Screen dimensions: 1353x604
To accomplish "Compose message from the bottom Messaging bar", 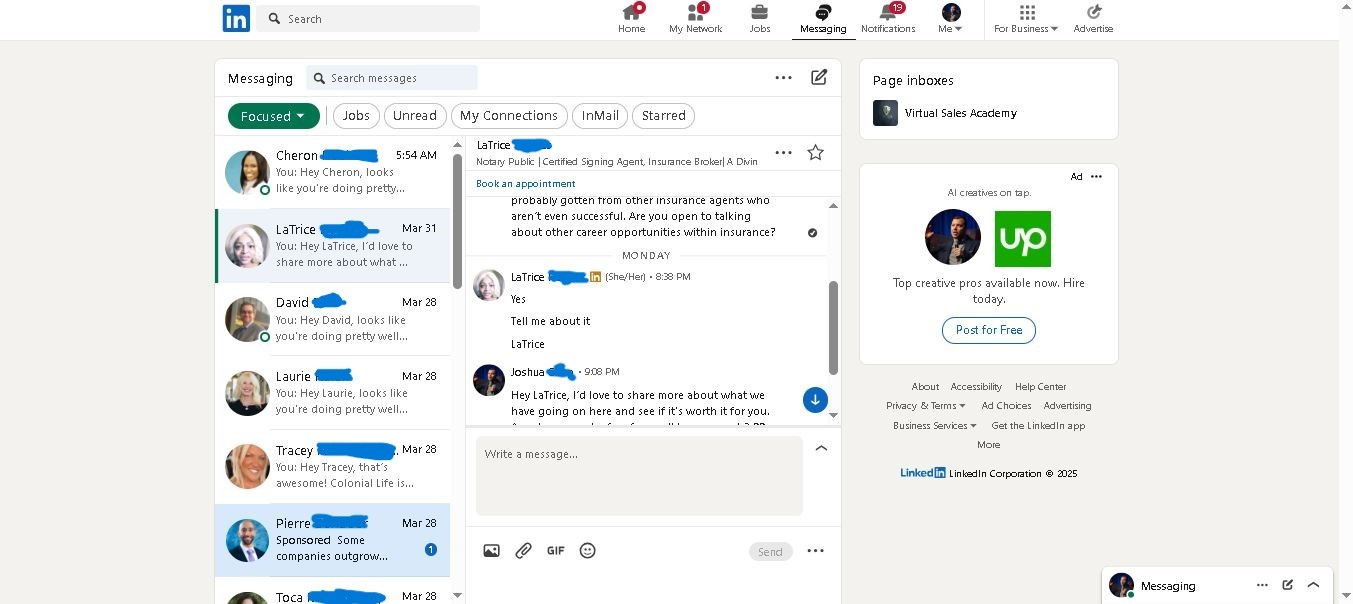I will (x=1288, y=585).
